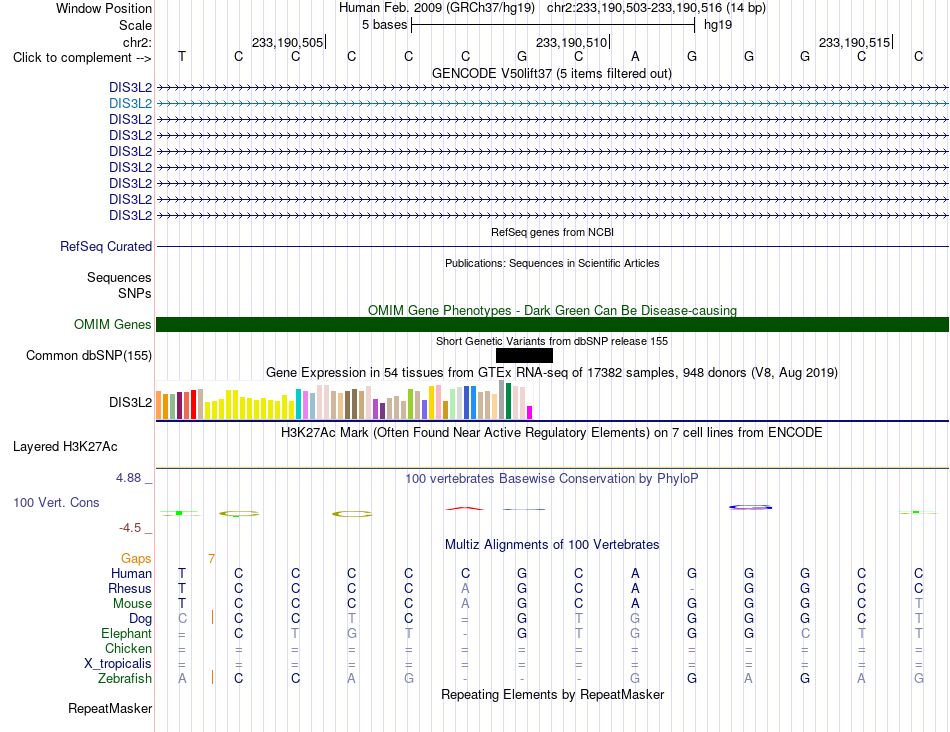Click the position text chr2:233,190,503-233,190,516 (14 bp)
This screenshot has width=950, height=732.
(x=656, y=8)
